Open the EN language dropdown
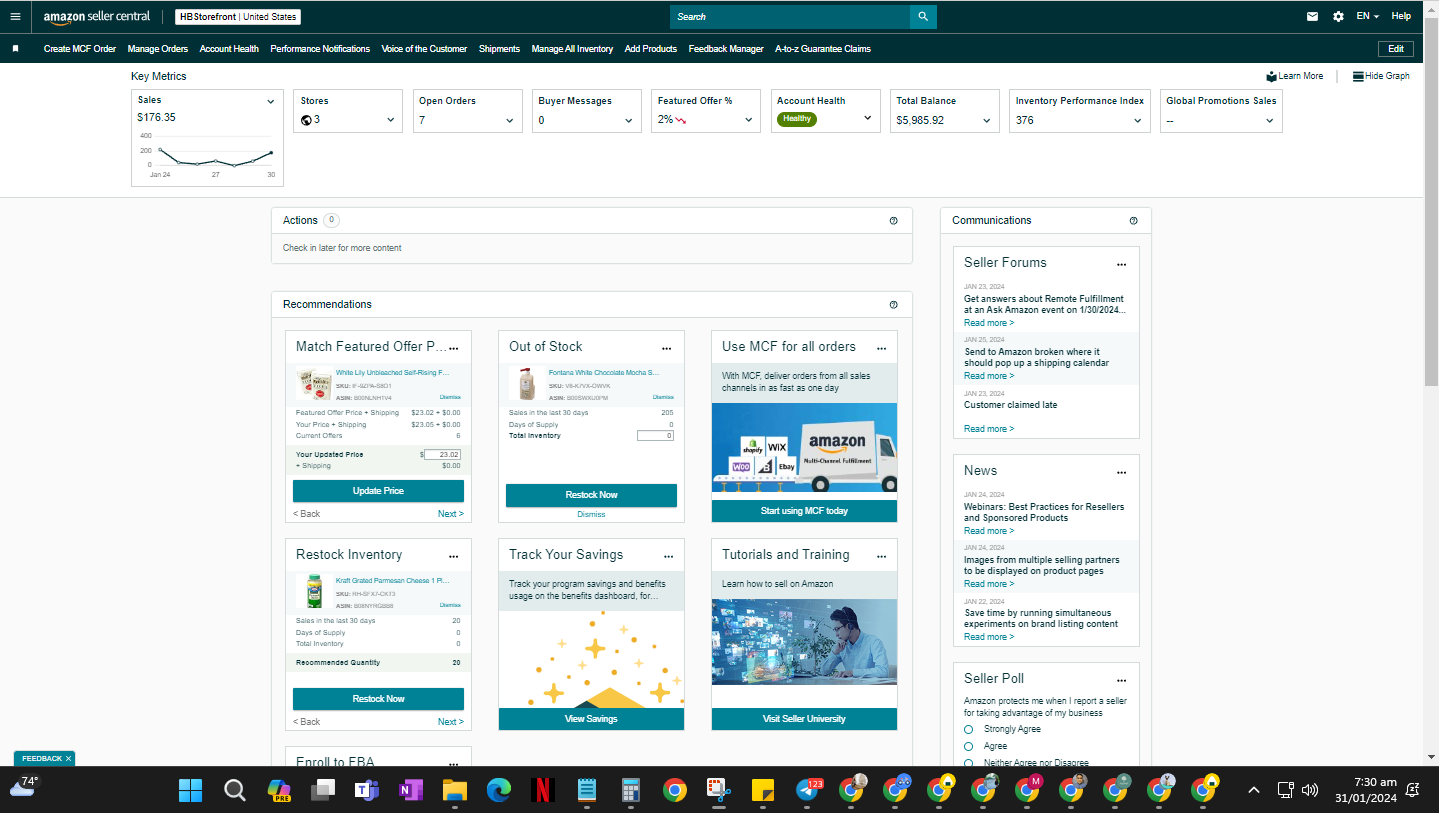 tap(1367, 16)
